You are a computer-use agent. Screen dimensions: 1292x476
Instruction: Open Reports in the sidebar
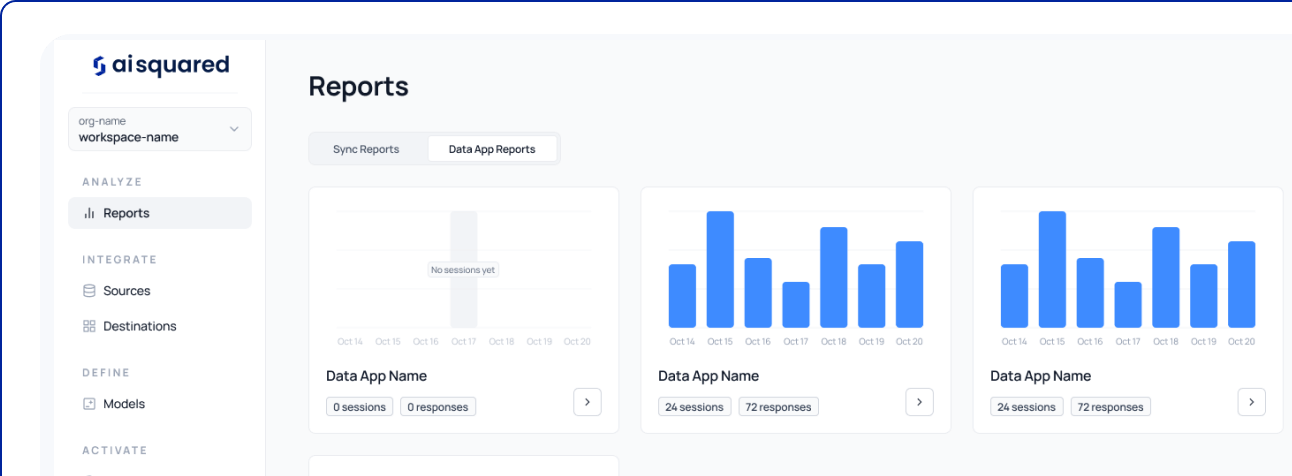(x=160, y=213)
